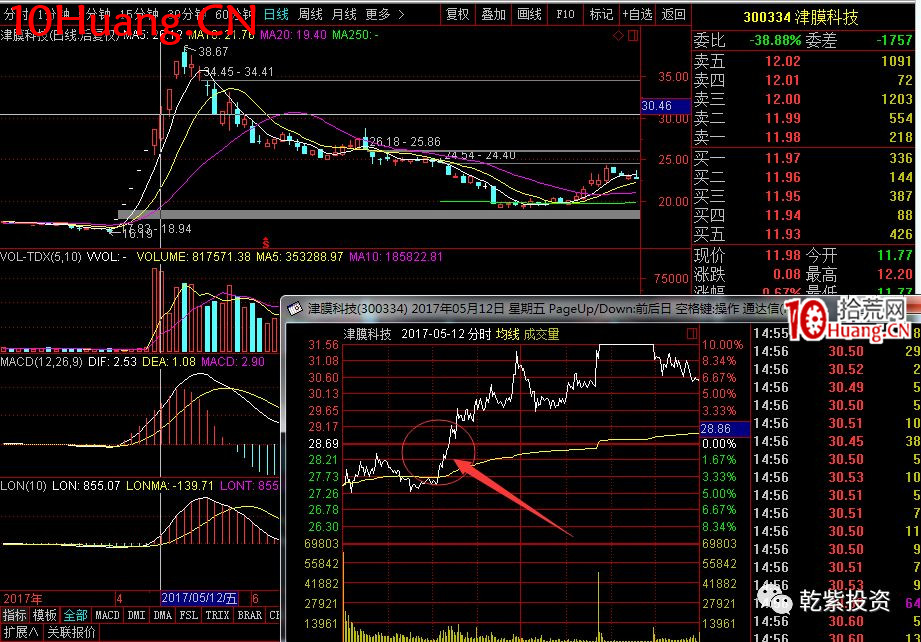
Task: Select the 买三 11.95 order row
Action: coord(804,196)
